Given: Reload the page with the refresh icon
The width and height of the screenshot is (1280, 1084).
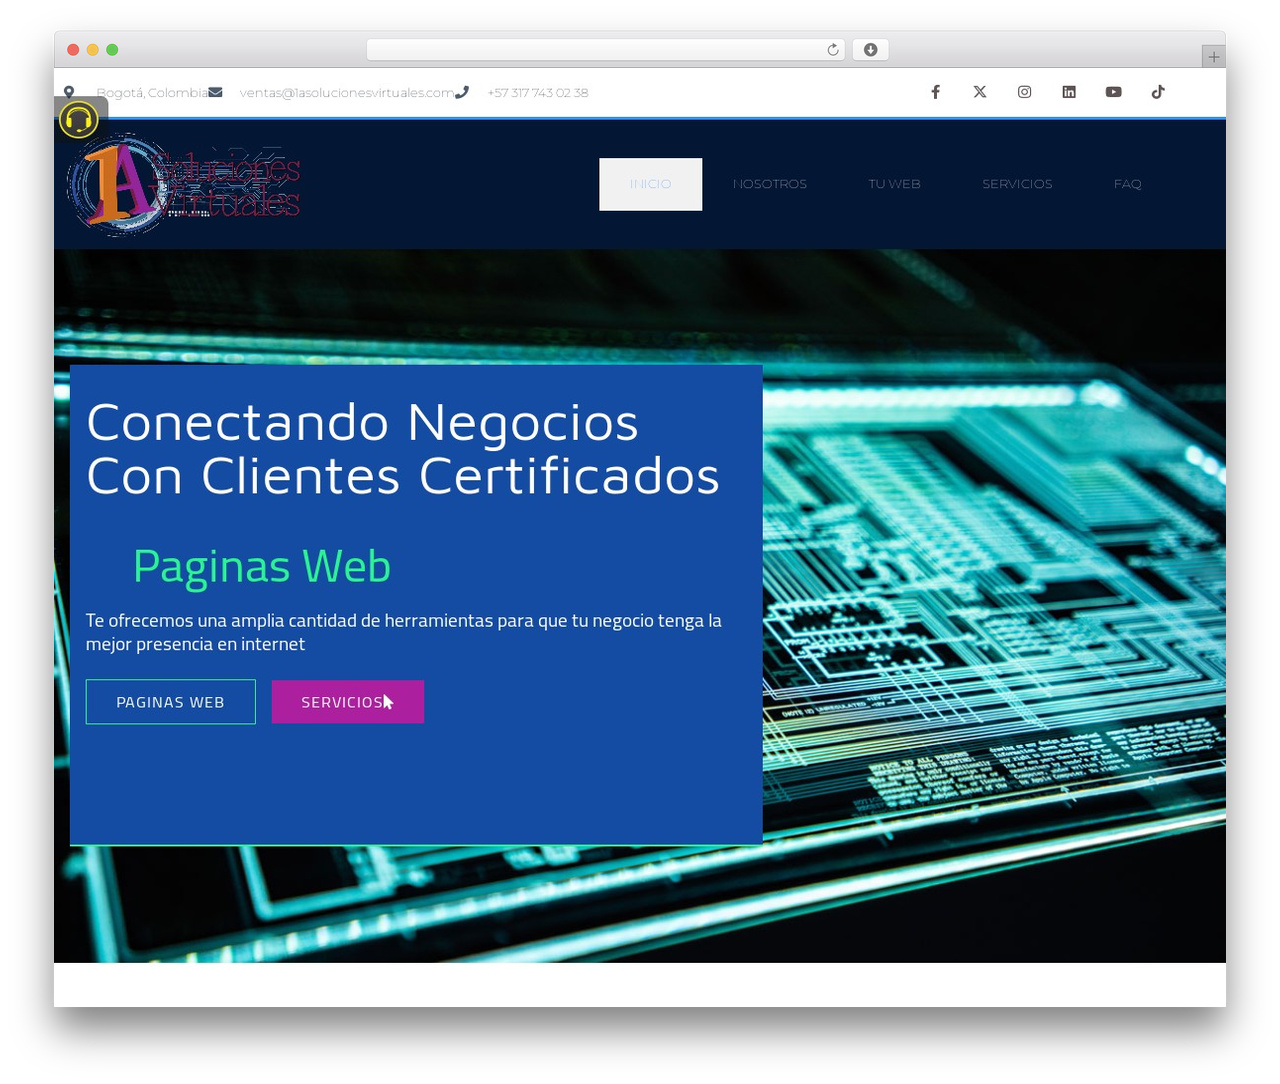Looking at the screenshot, I should click(x=832, y=50).
